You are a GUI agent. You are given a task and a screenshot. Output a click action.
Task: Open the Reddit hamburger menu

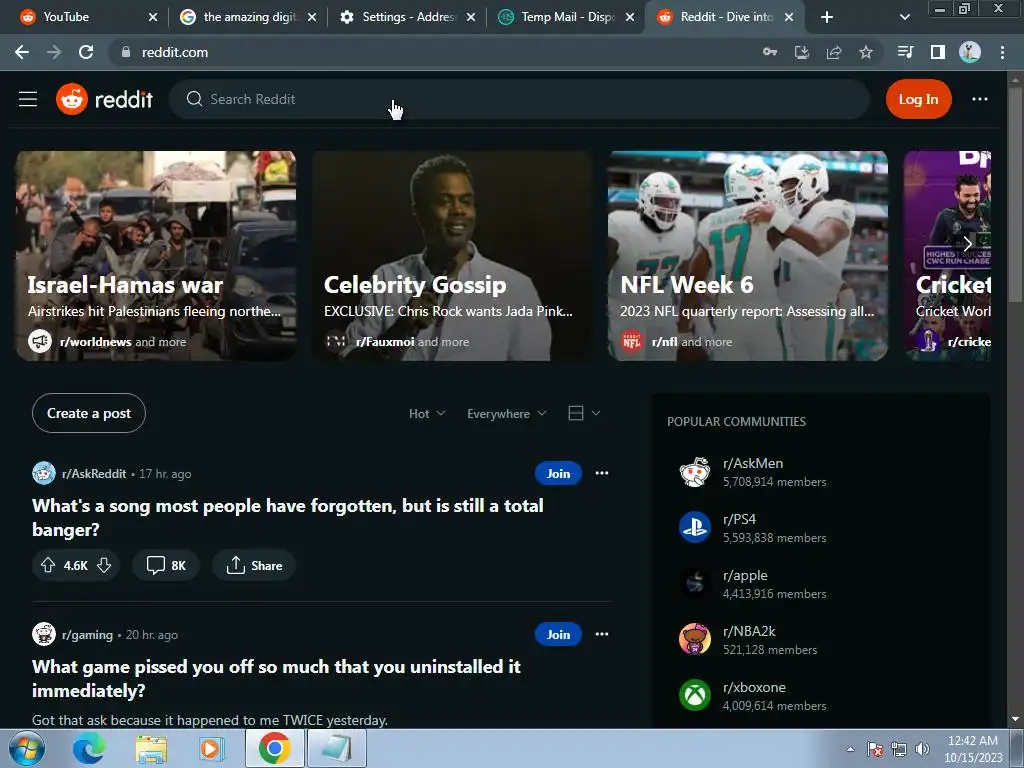click(27, 99)
